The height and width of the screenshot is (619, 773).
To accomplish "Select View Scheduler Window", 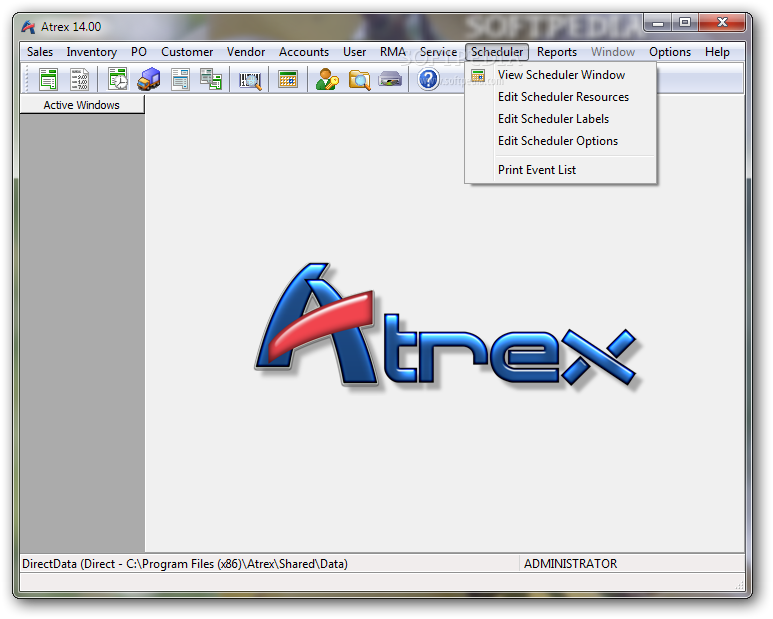I will click(x=561, y=75).
